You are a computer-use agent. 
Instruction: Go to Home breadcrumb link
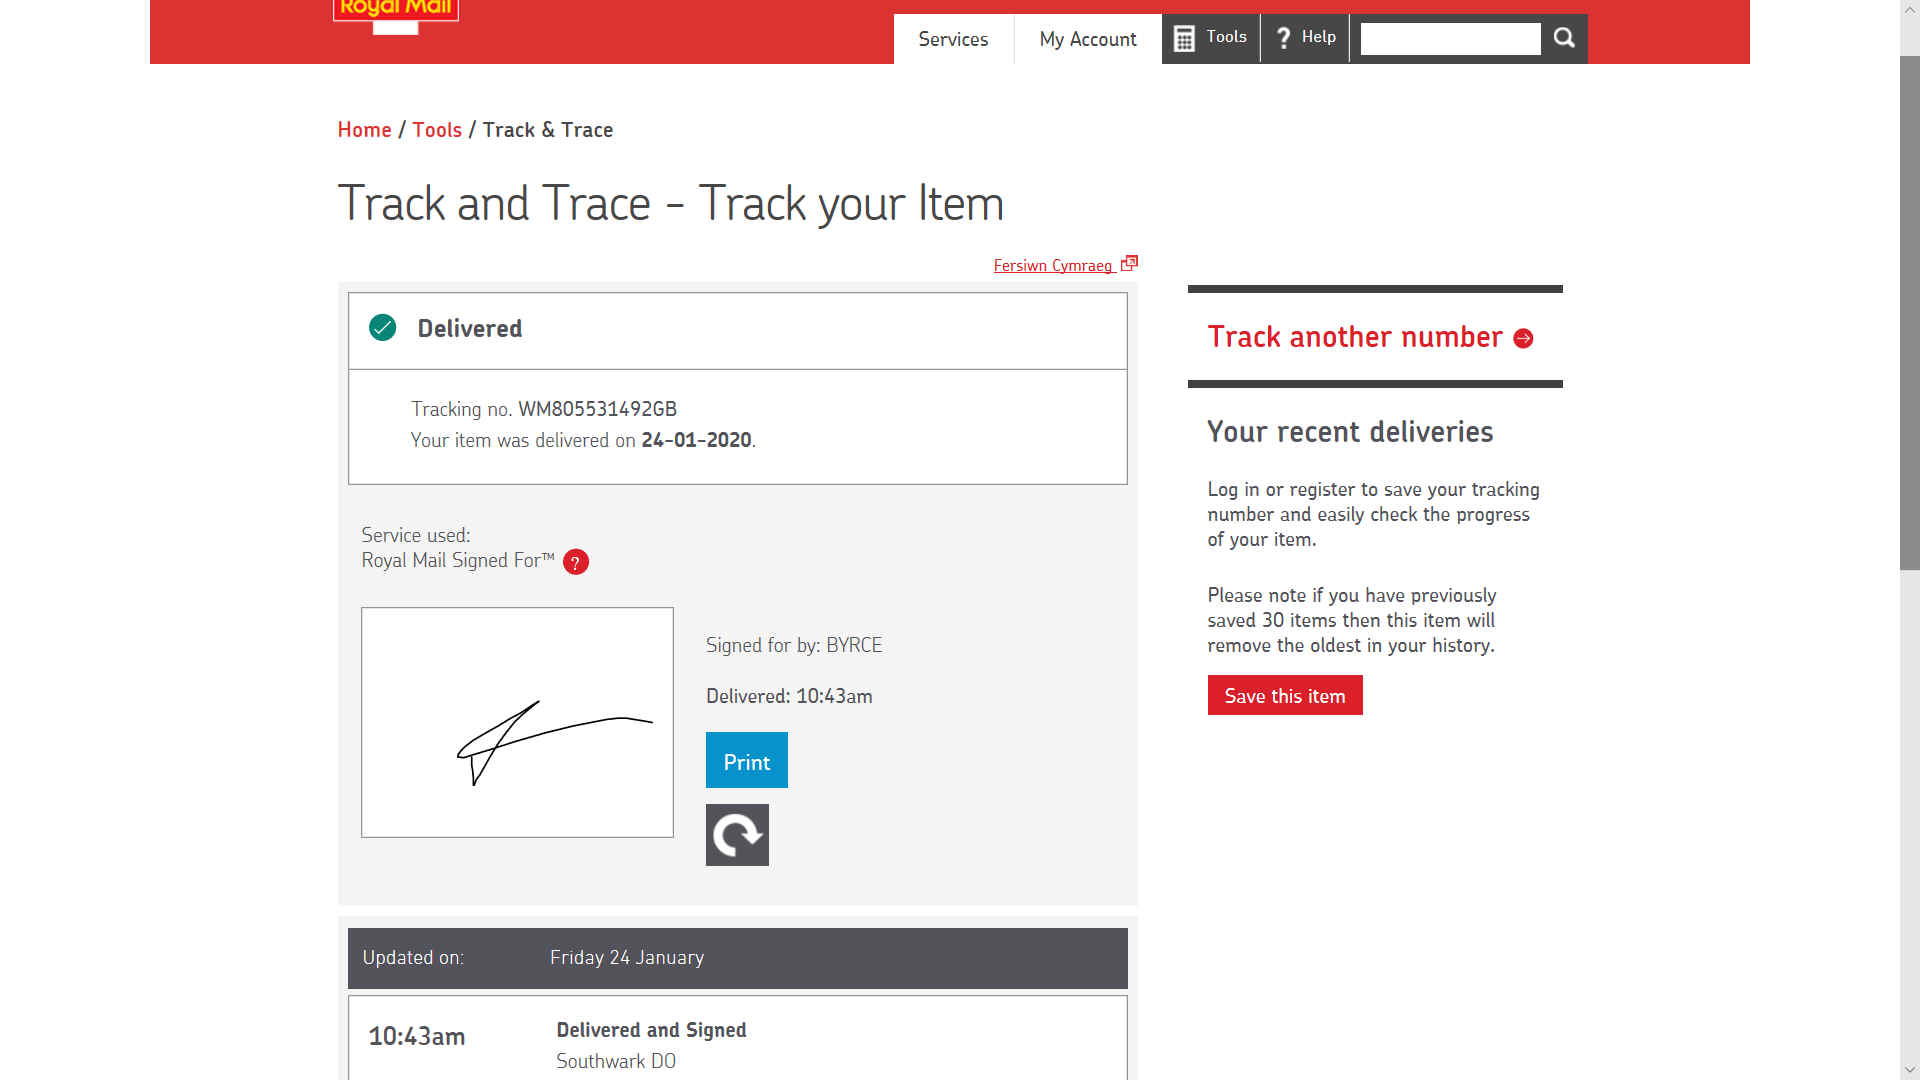point(364,130)
